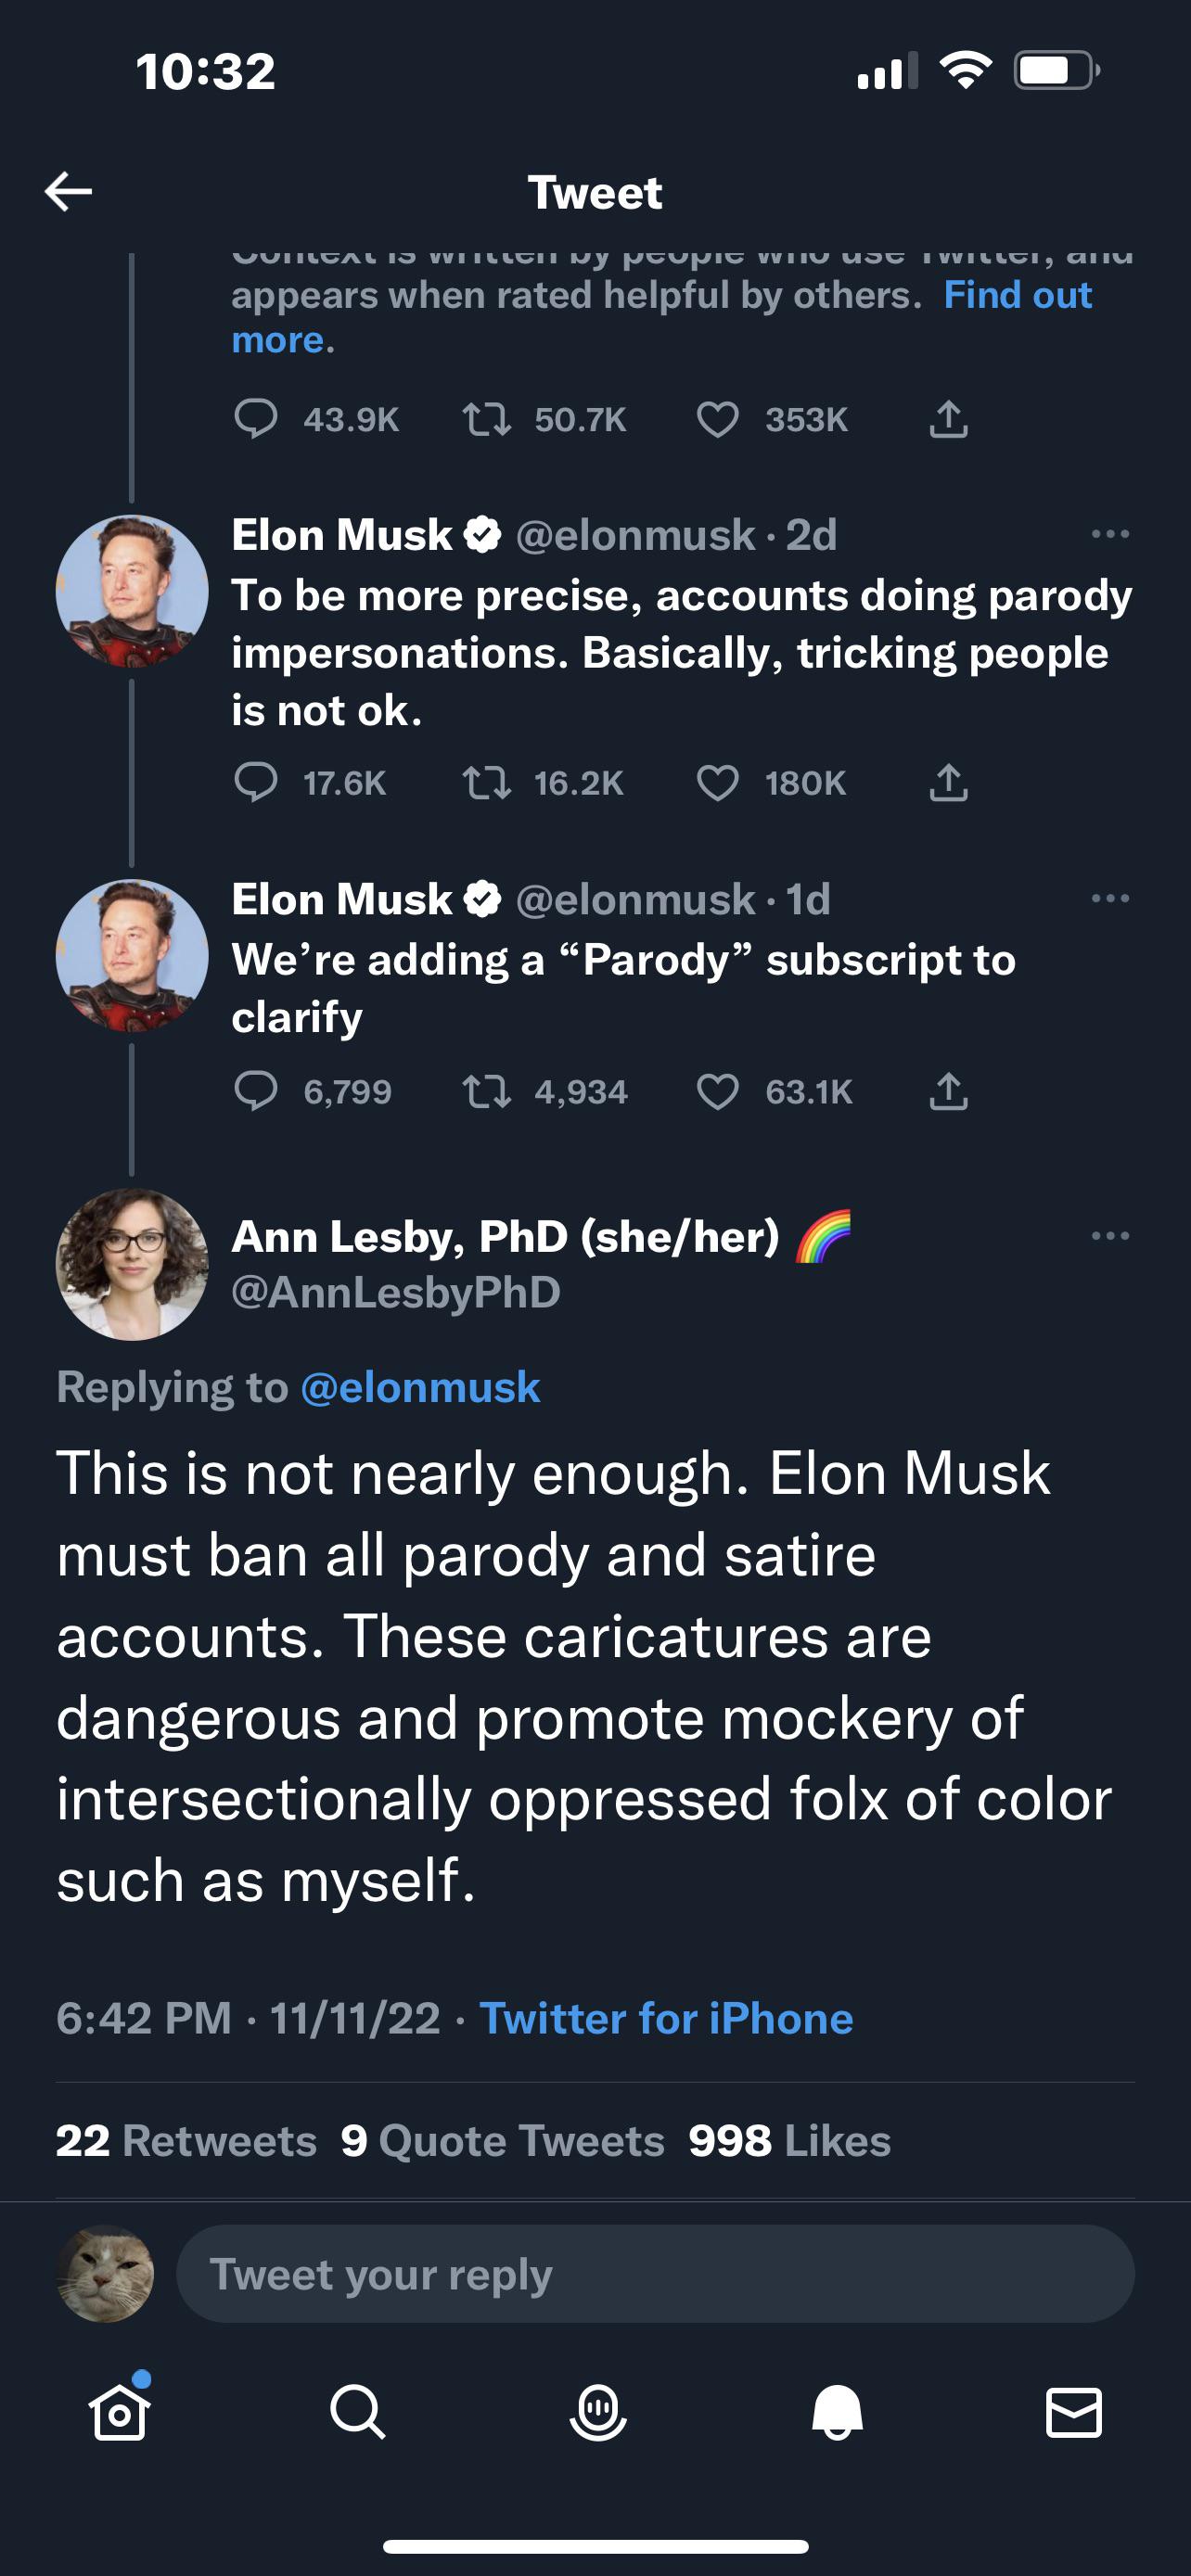Reply to the "Parody" subscript tweet
1191x2576 pixels.
point(255,1091)
